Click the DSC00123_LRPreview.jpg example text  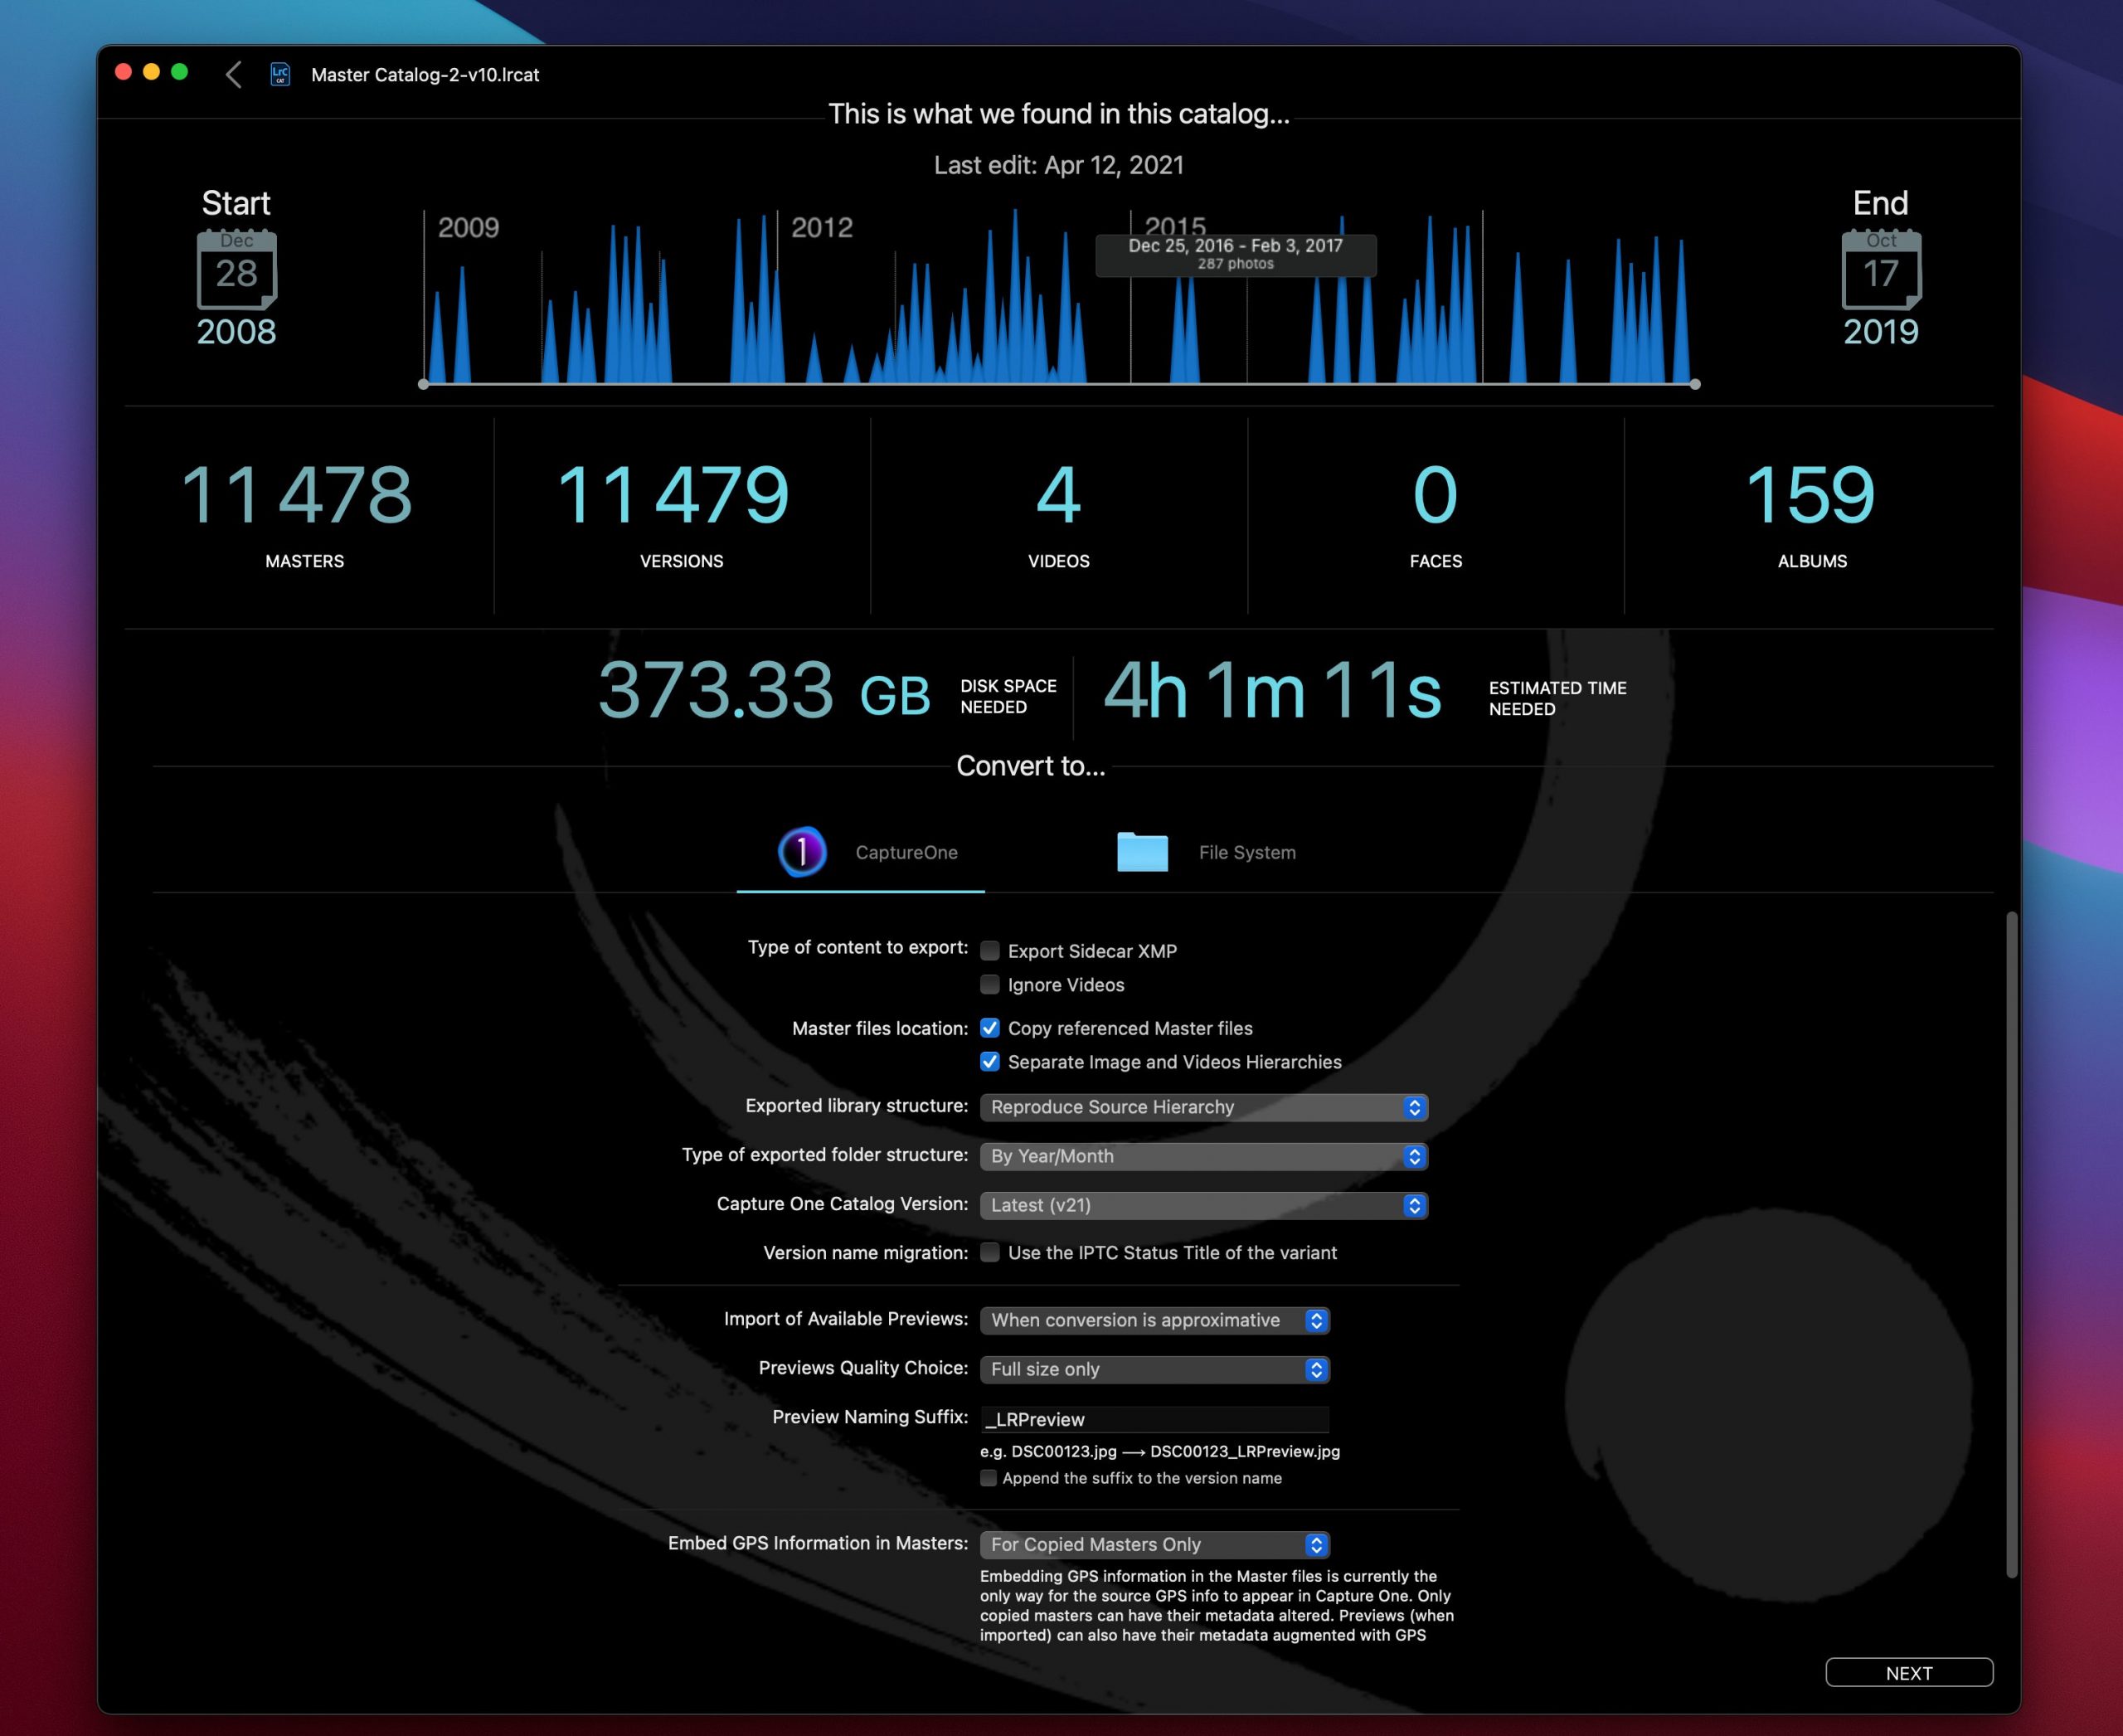click(1245, 1451)
